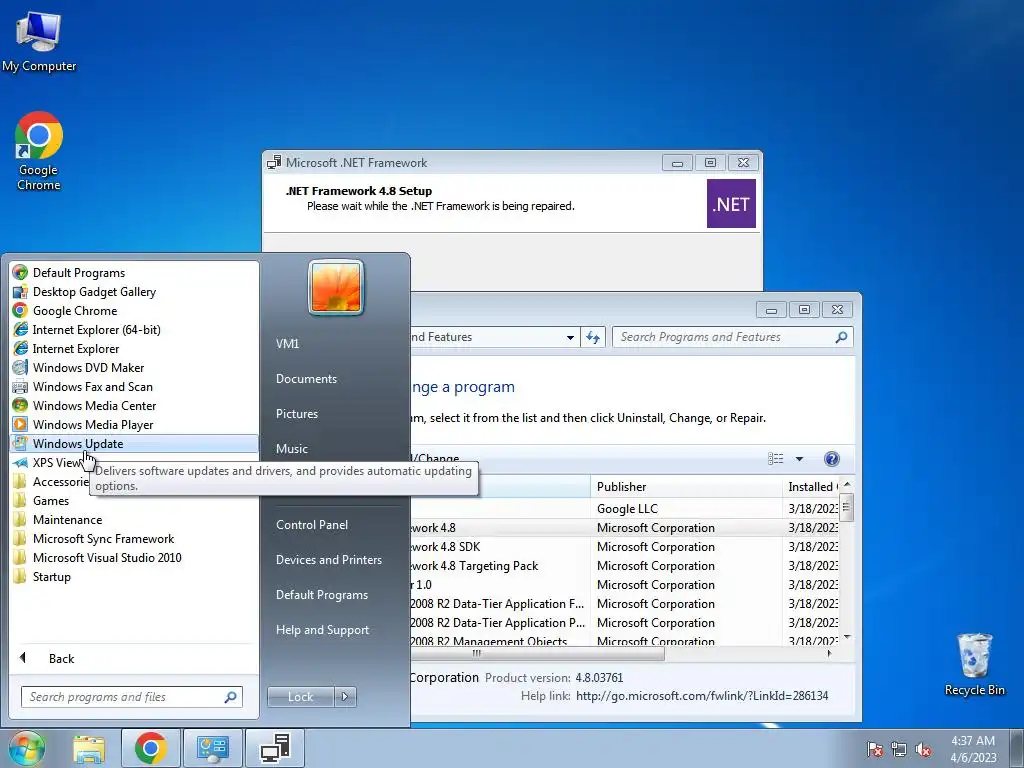This screenshot has width=1024, height=768.
Task: Click the Lock button
Action: pyautogui.click(x=300, y=697)
